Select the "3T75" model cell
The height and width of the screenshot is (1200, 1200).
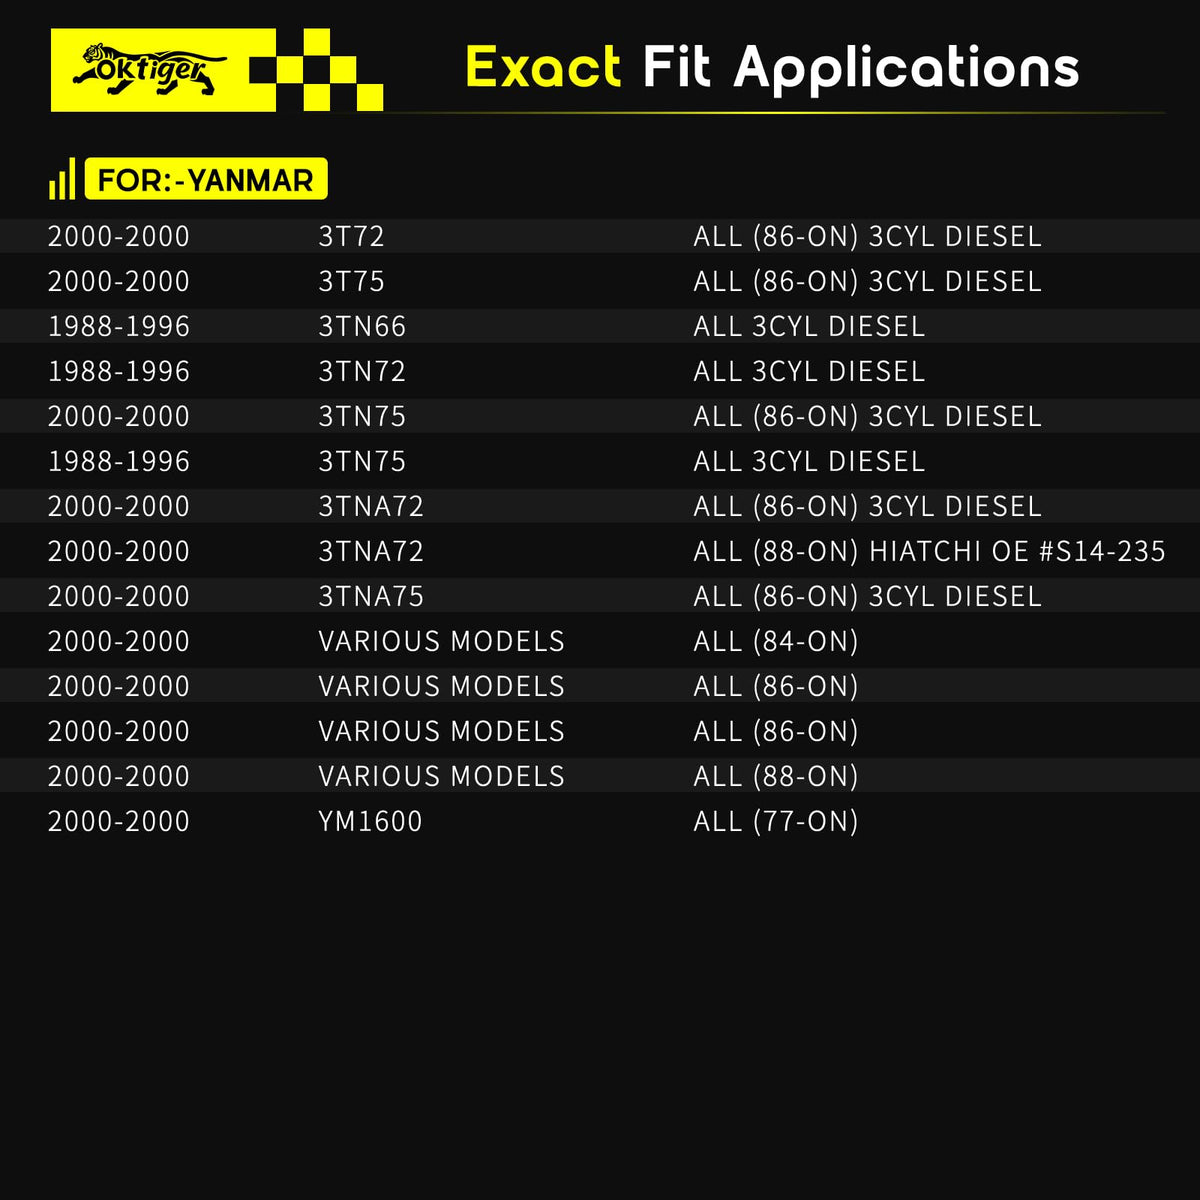[351, 281]
